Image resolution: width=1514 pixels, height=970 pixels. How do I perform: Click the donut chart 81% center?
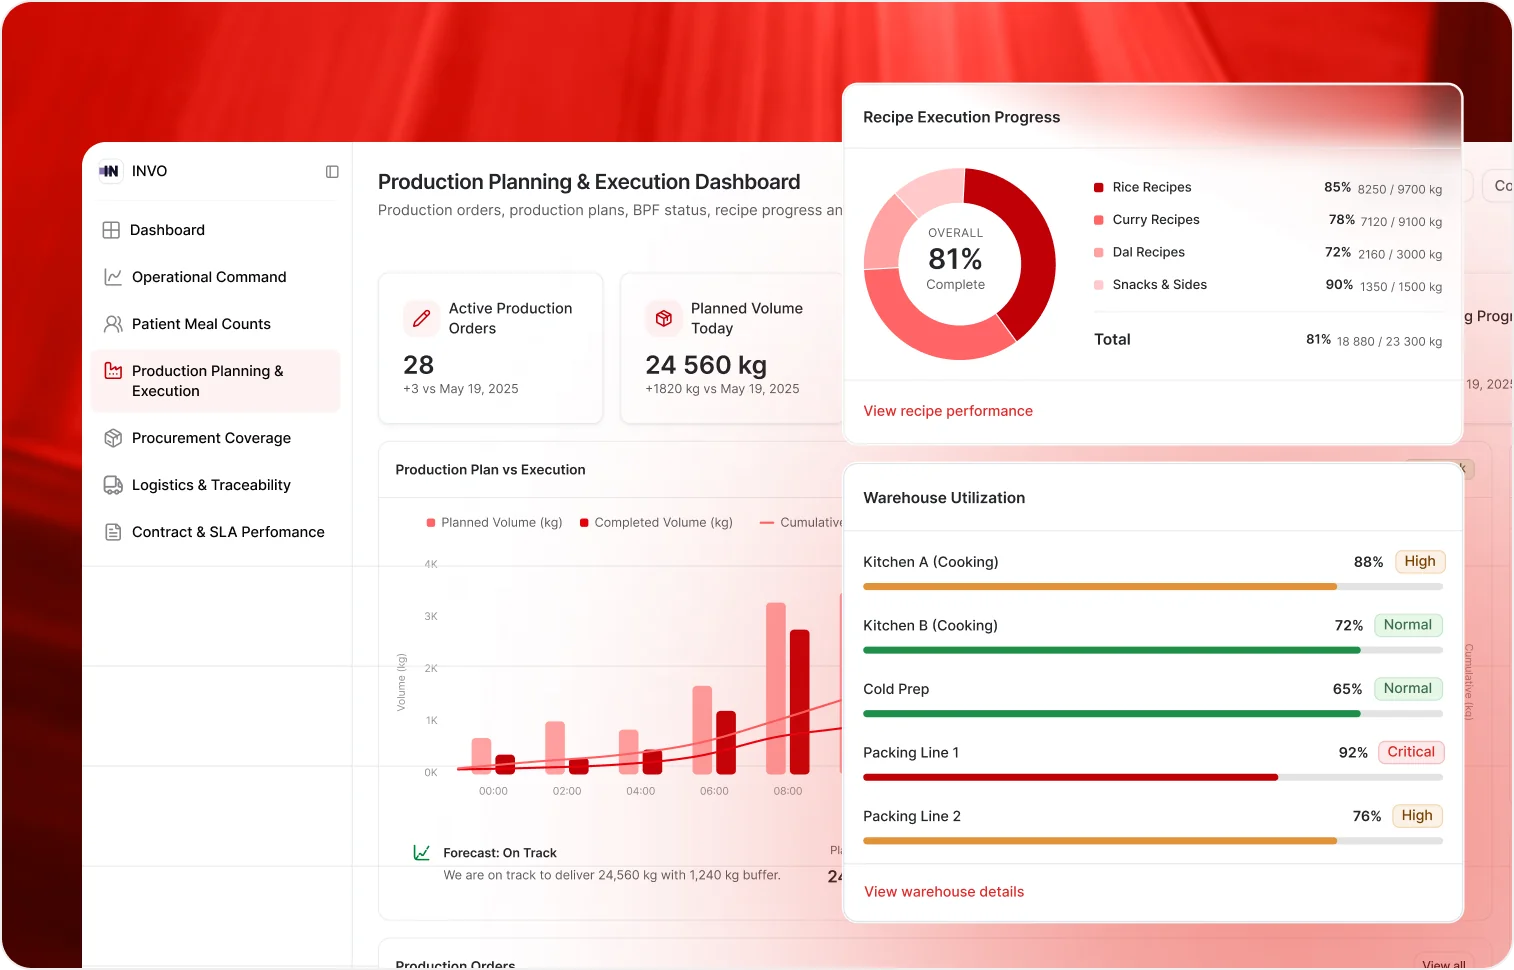pos(956,260)
